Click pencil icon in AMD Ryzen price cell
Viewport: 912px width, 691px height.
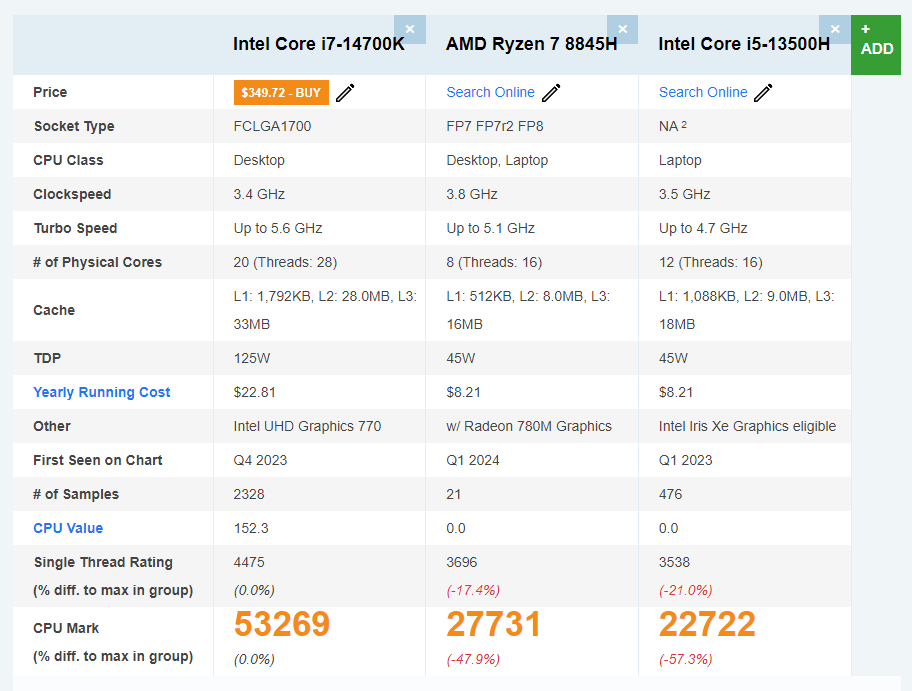(x=551, y=93)
